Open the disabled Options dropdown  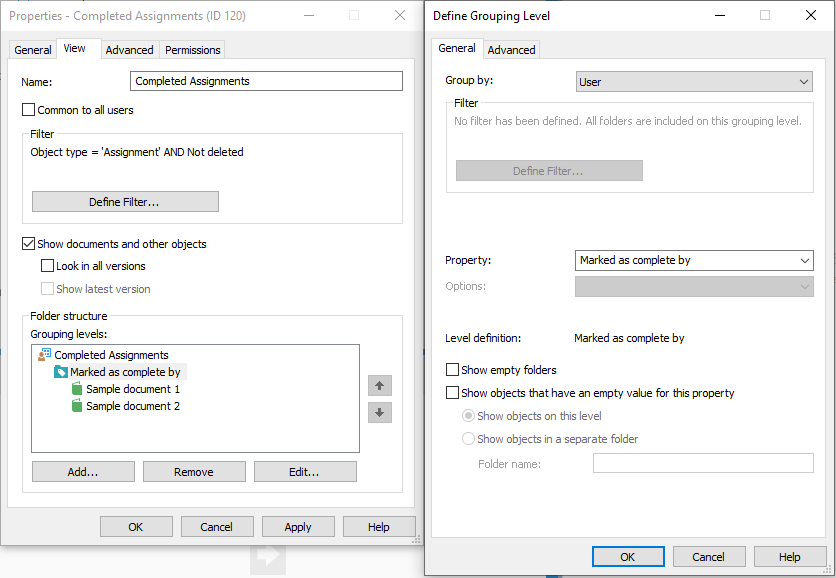tap(694, 286)
